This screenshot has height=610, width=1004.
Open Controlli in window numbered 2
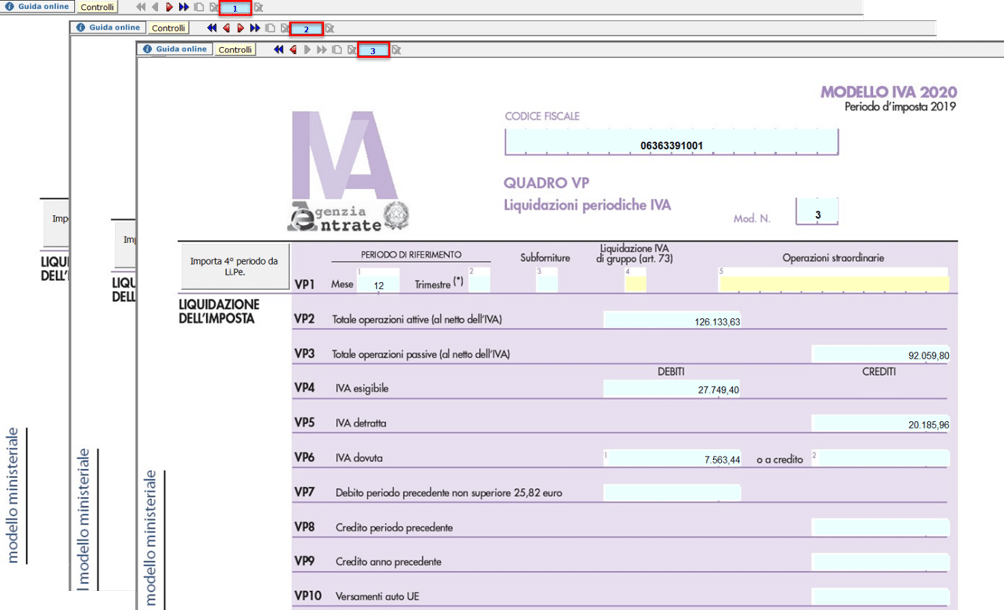tap(168, 28)
